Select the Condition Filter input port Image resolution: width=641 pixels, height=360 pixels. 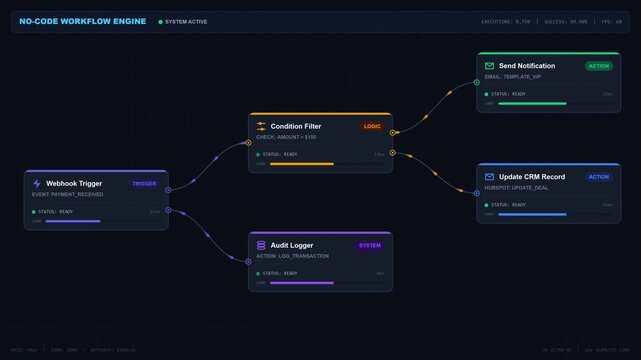(248, 143)
